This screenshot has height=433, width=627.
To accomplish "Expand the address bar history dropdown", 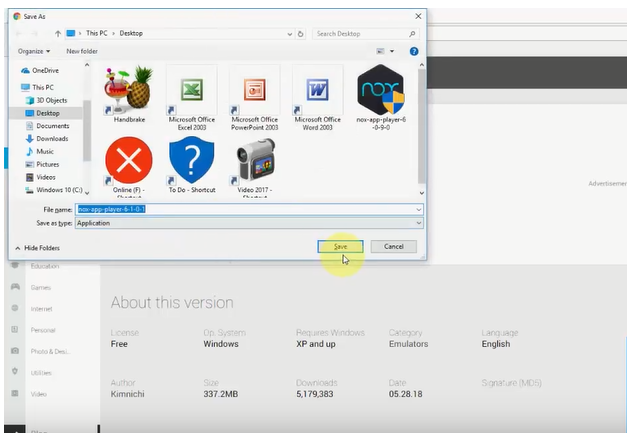I will [290, 34].
